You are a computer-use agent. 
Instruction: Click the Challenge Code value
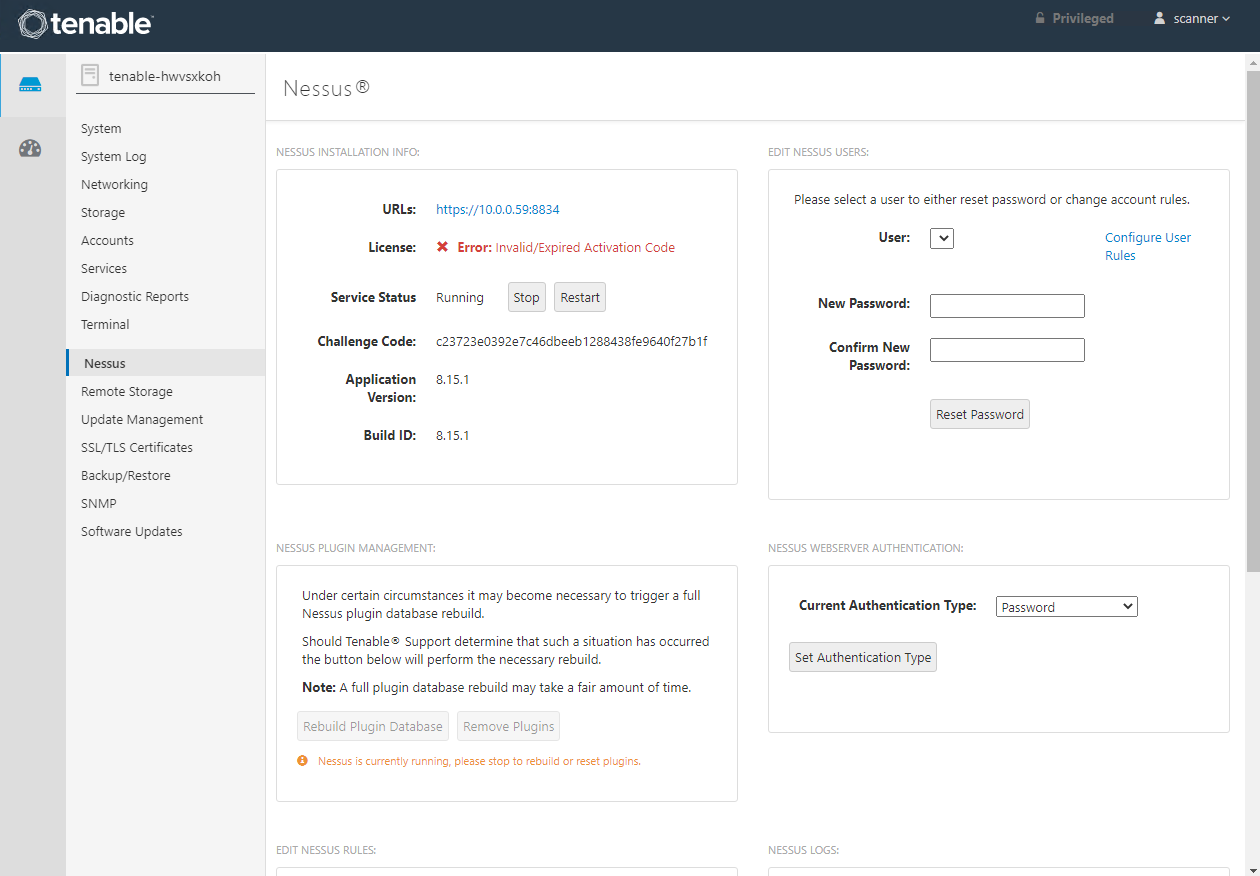click(572, 341)
